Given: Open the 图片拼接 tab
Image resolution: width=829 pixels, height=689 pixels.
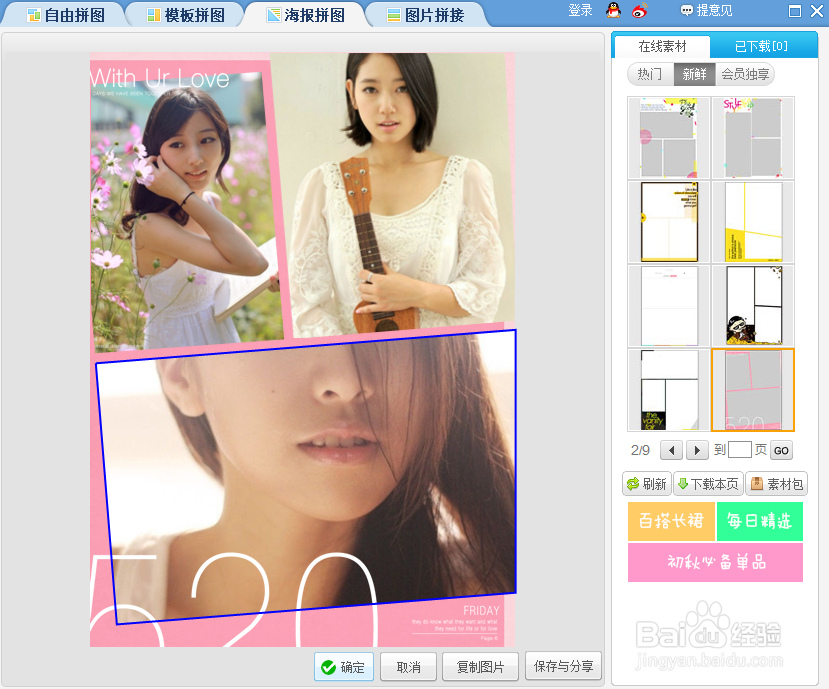Looking at the screenshot, I should pos(425,15).
